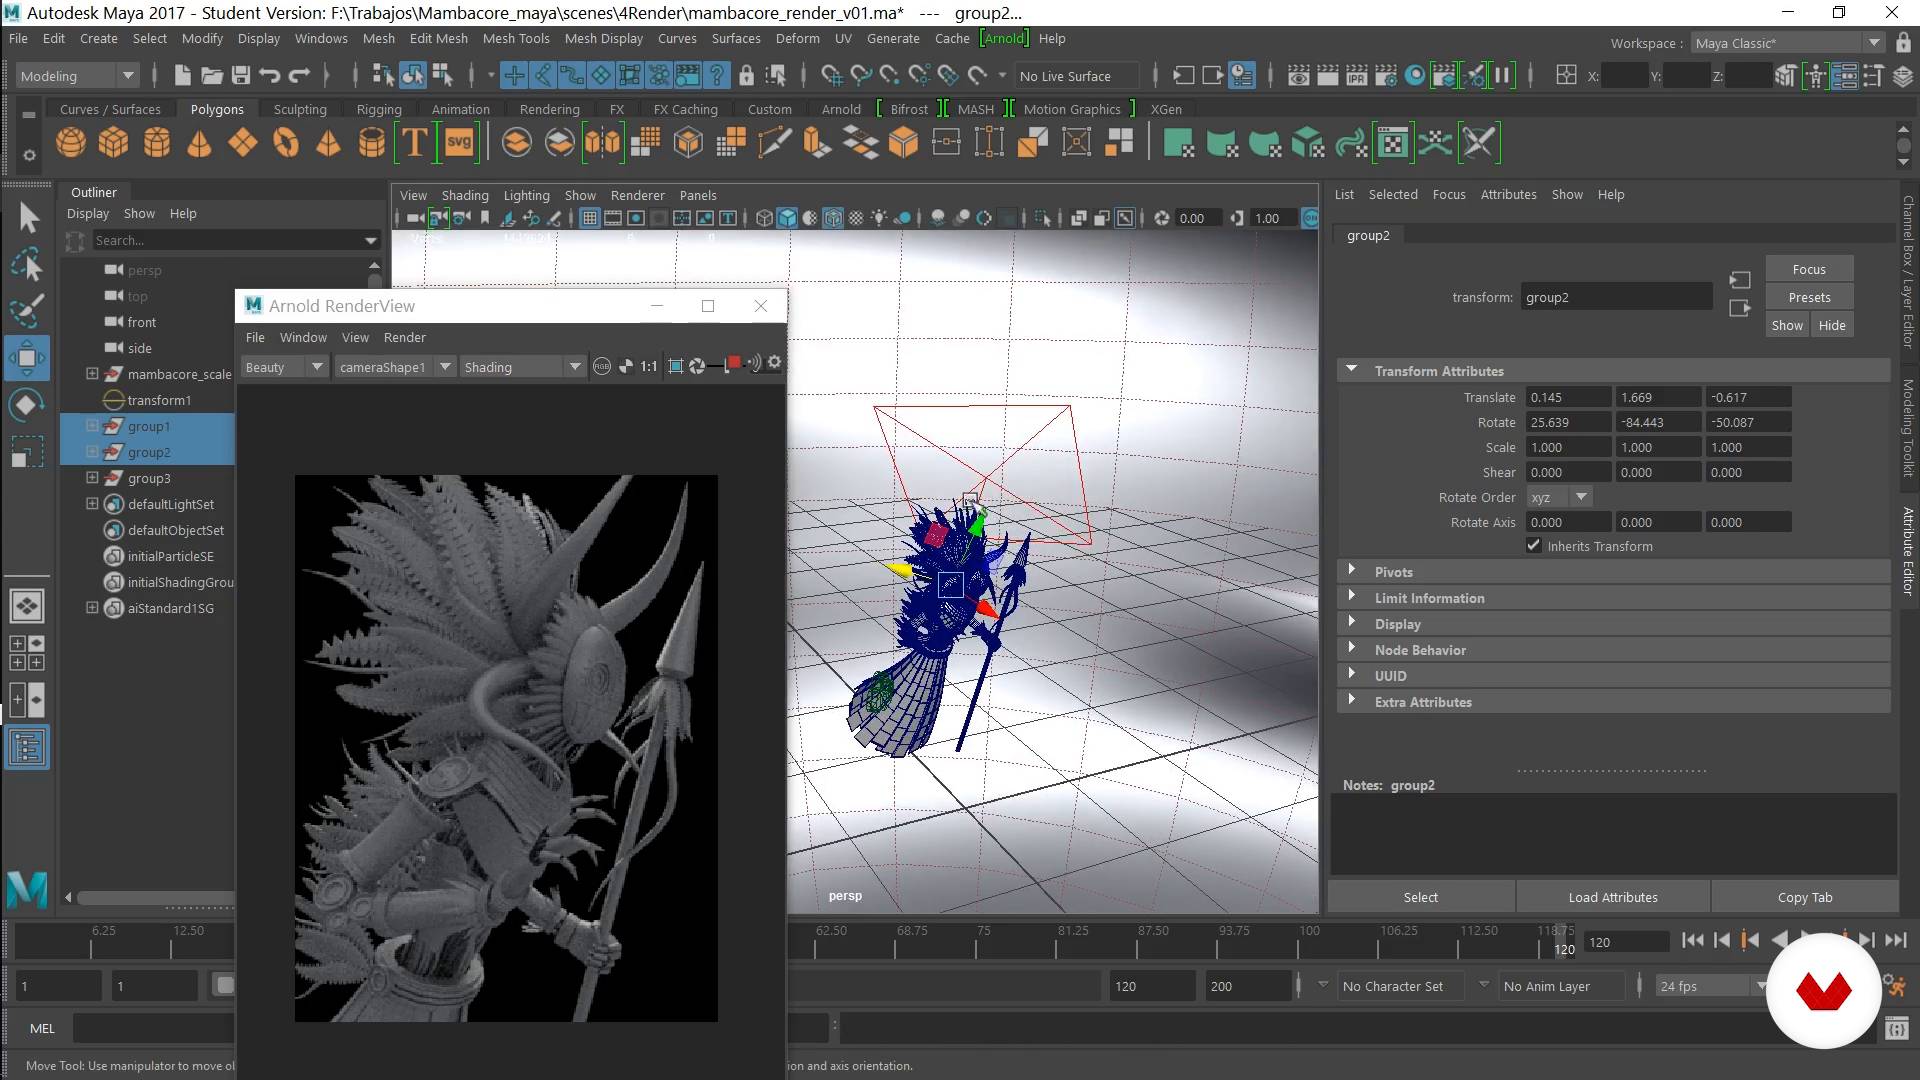The height and width of the screenshot is (1080, 1920).
Task: Create a polygon torus from the shelf
Action: [x=286, y=143]
